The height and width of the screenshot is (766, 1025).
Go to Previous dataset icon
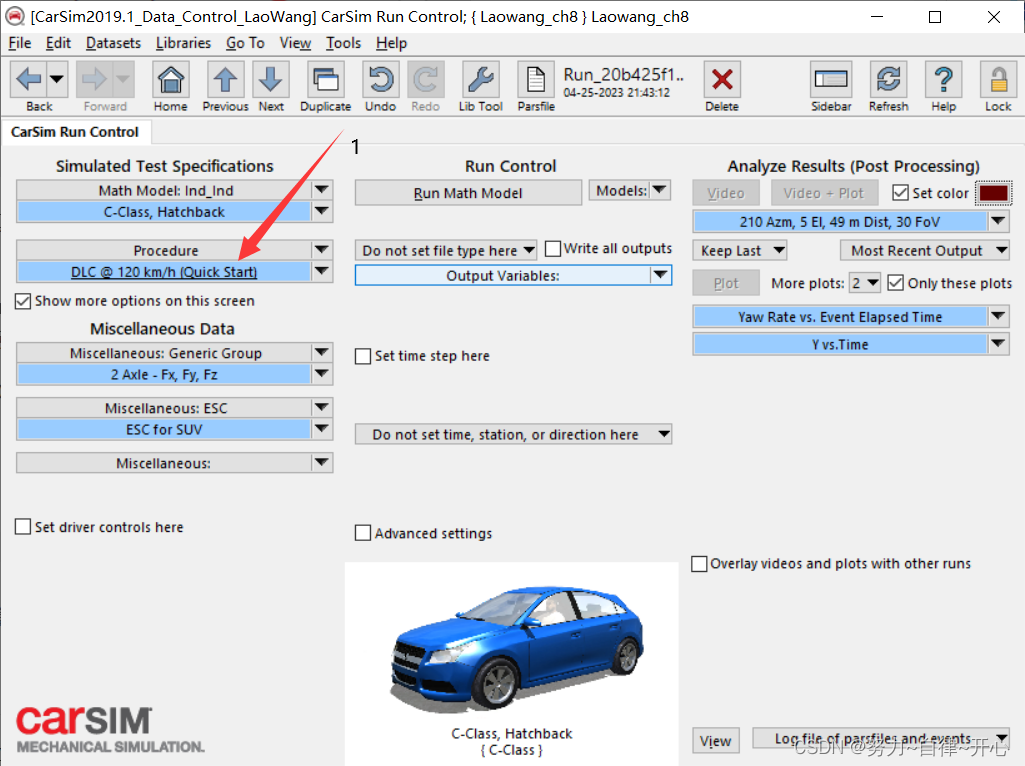226,80
